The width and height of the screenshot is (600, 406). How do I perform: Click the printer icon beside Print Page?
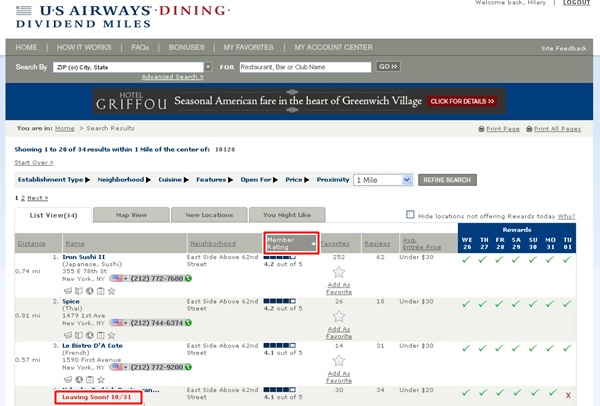[481, 129]
